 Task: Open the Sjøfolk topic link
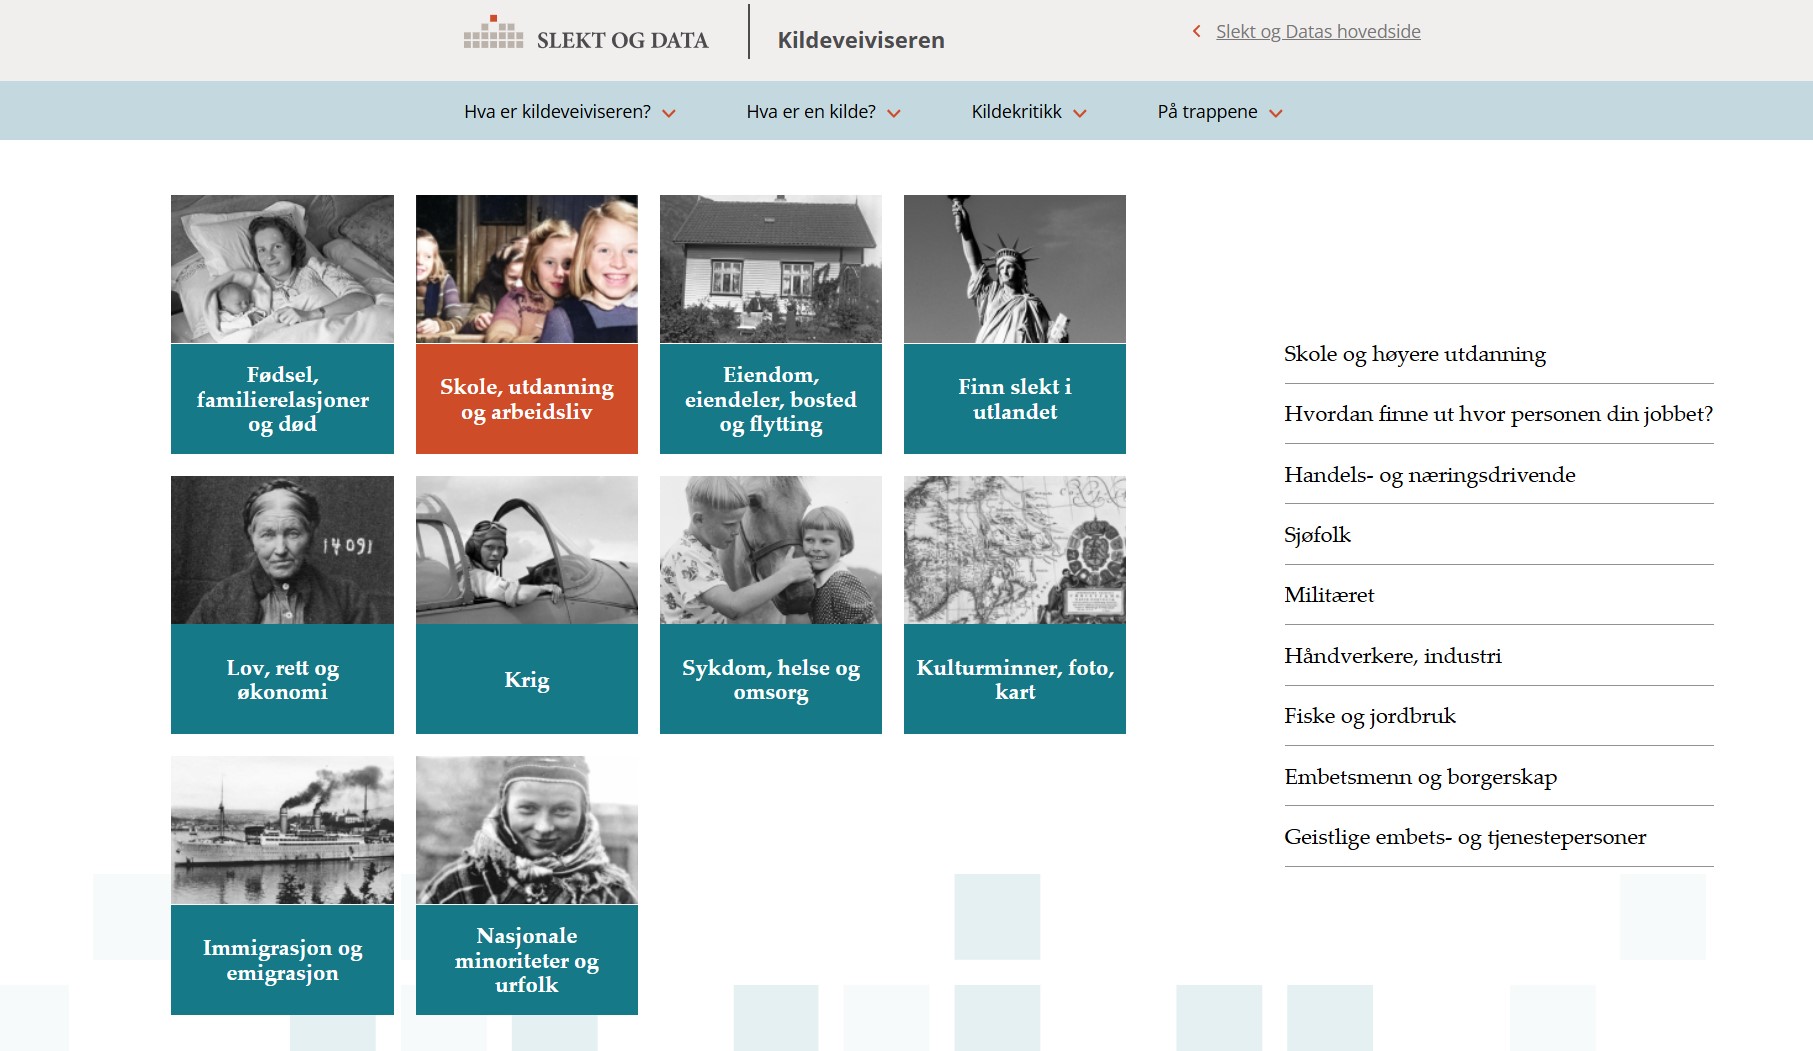(1317, 535)
